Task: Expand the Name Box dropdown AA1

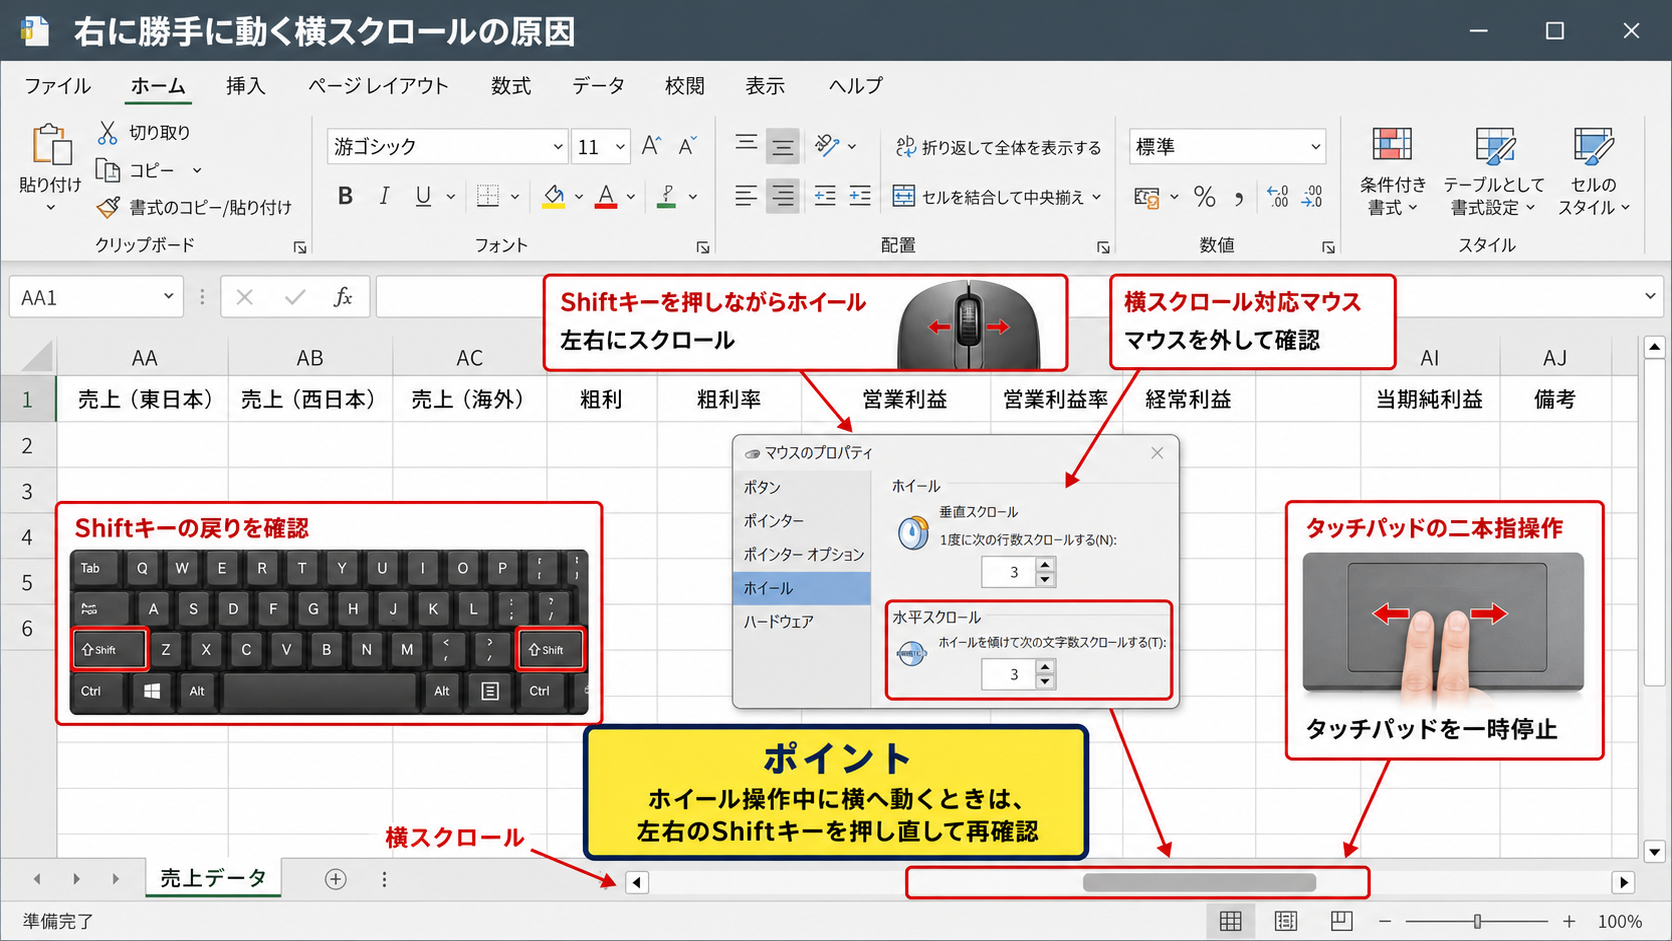Action: tap(168, 297)
